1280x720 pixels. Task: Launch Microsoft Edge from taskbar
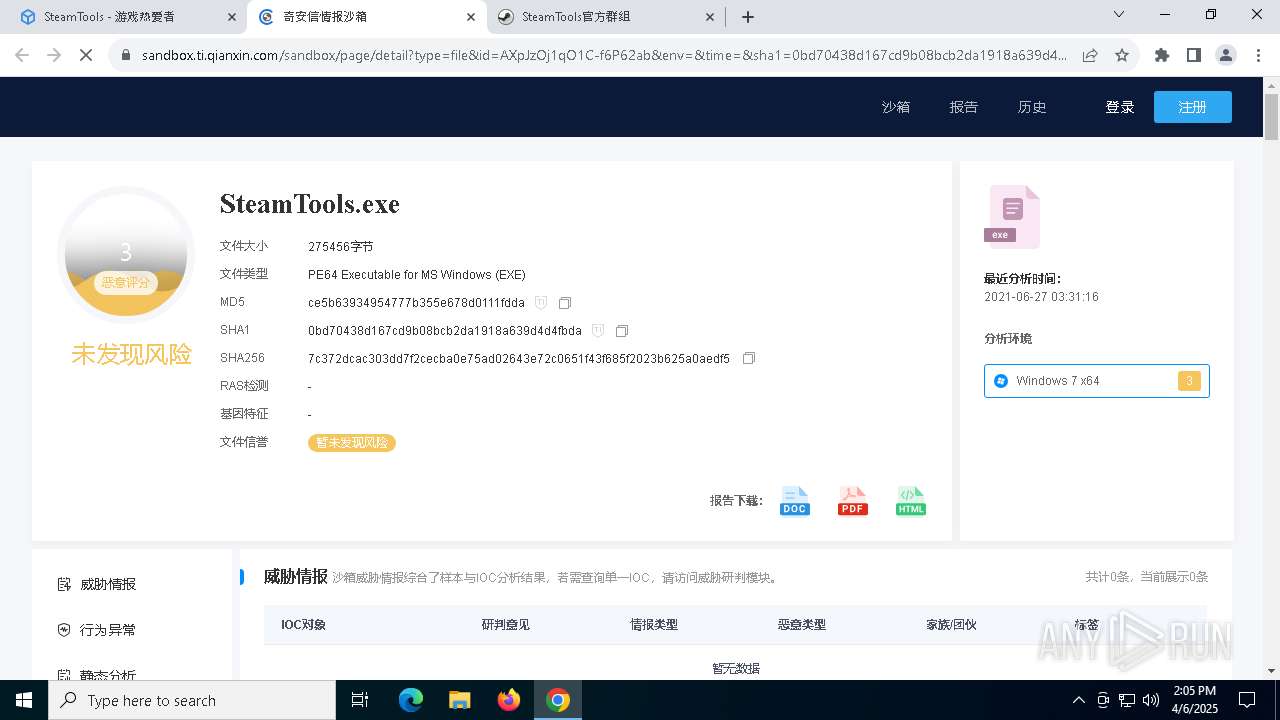click(x=411, y=700)
